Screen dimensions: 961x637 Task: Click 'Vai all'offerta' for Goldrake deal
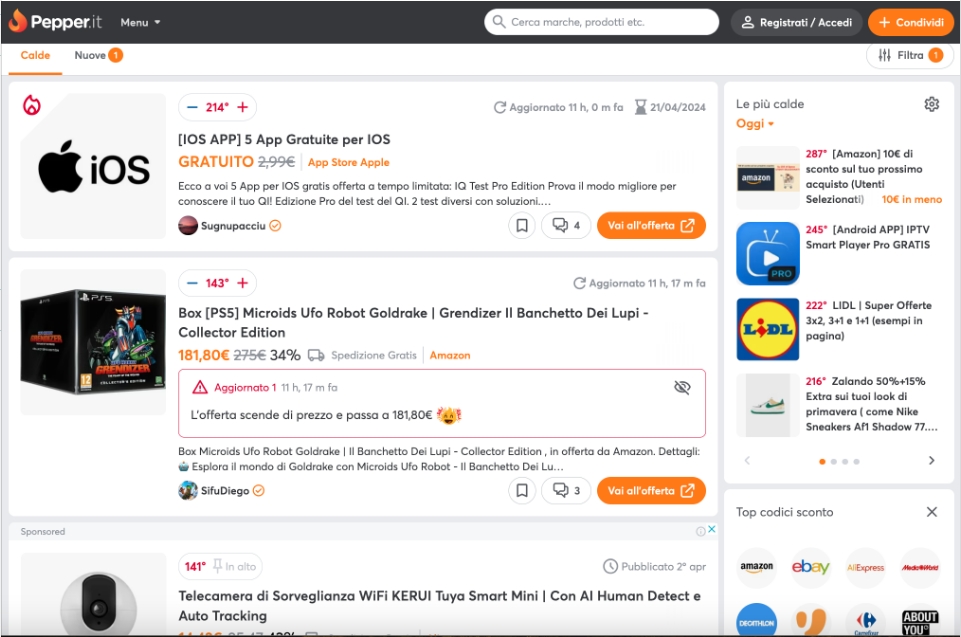[x=651, y=490]
